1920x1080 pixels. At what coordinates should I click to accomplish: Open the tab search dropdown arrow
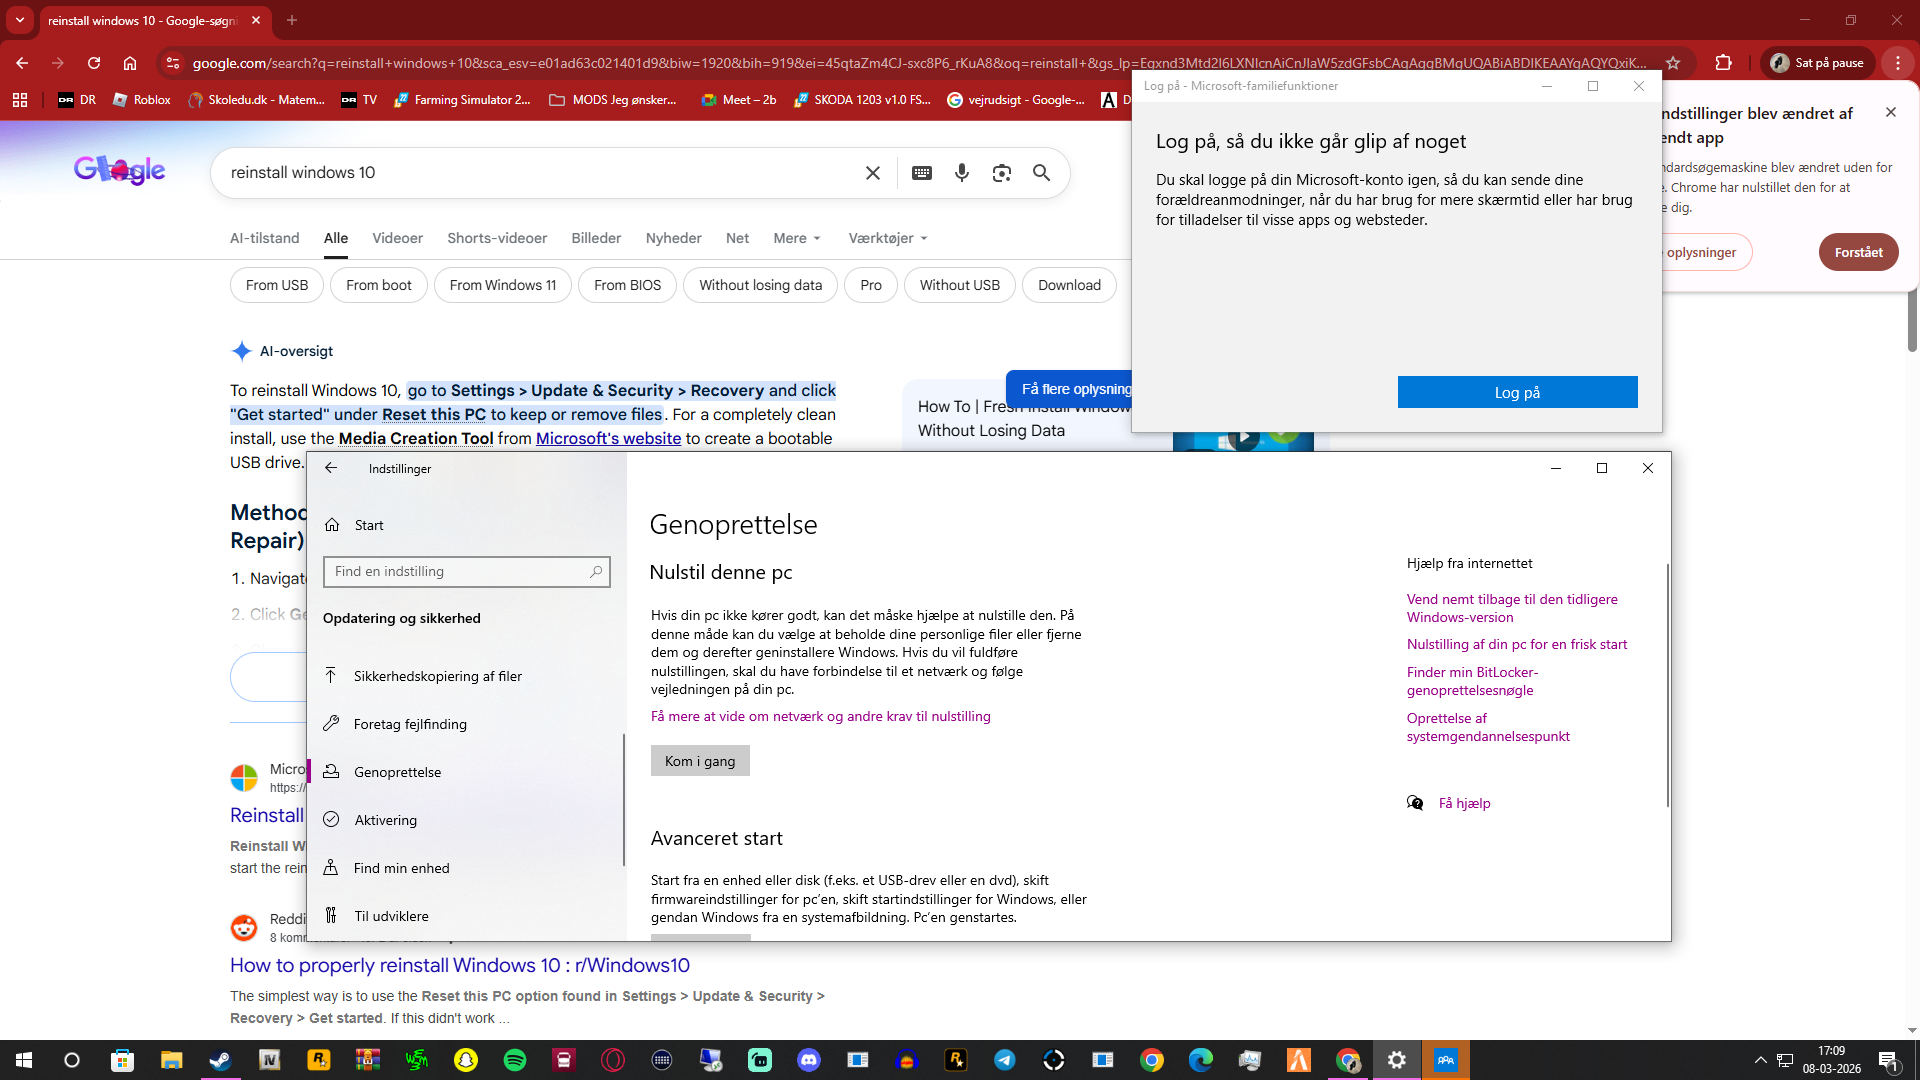19,20
